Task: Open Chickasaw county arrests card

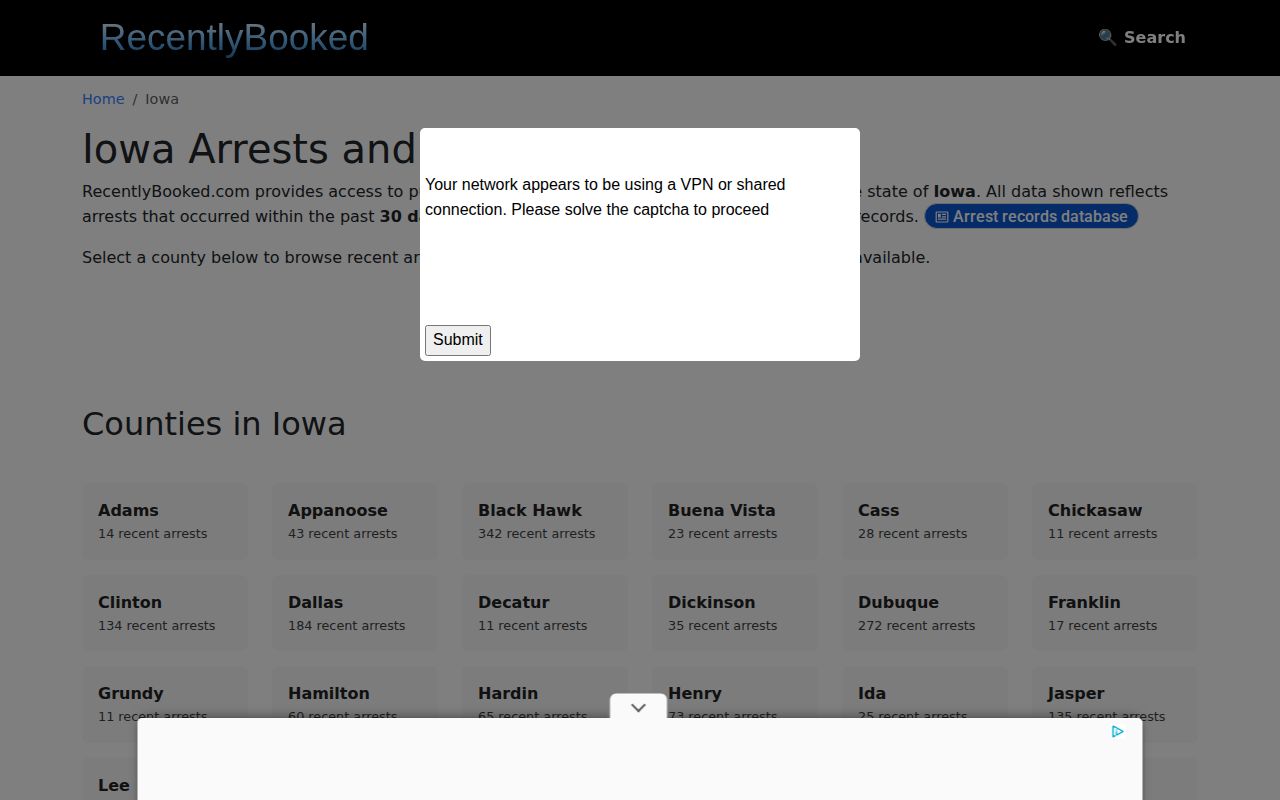Action: tap(1115, 521)
